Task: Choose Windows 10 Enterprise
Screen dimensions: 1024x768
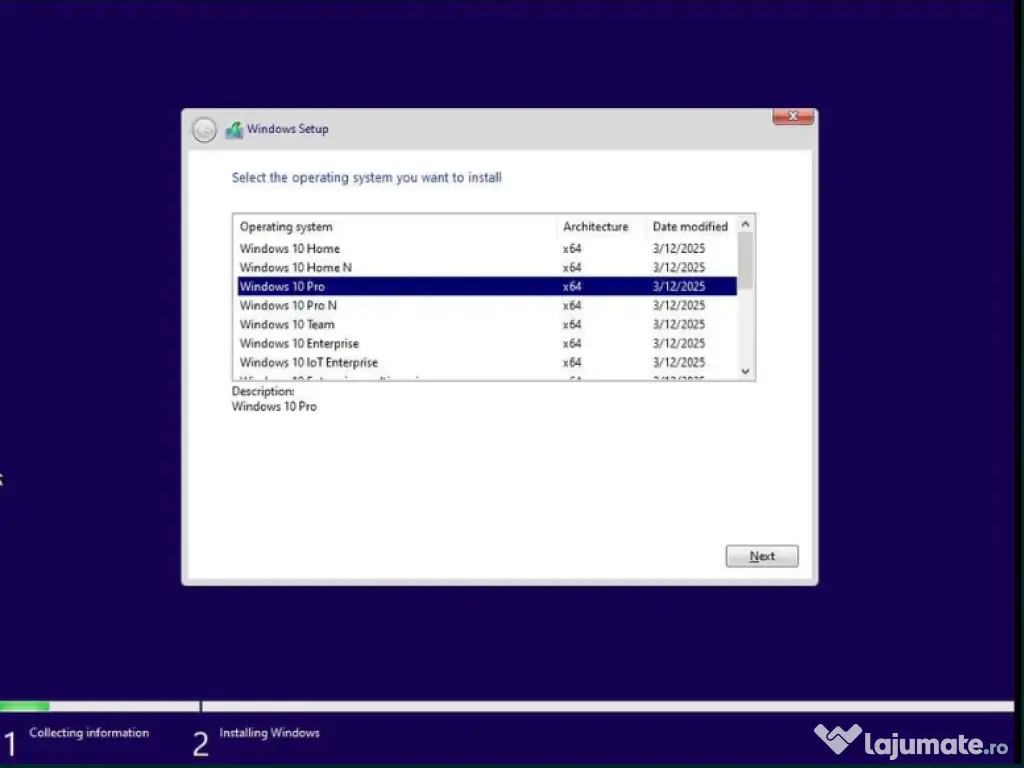Action: point(299,344)
